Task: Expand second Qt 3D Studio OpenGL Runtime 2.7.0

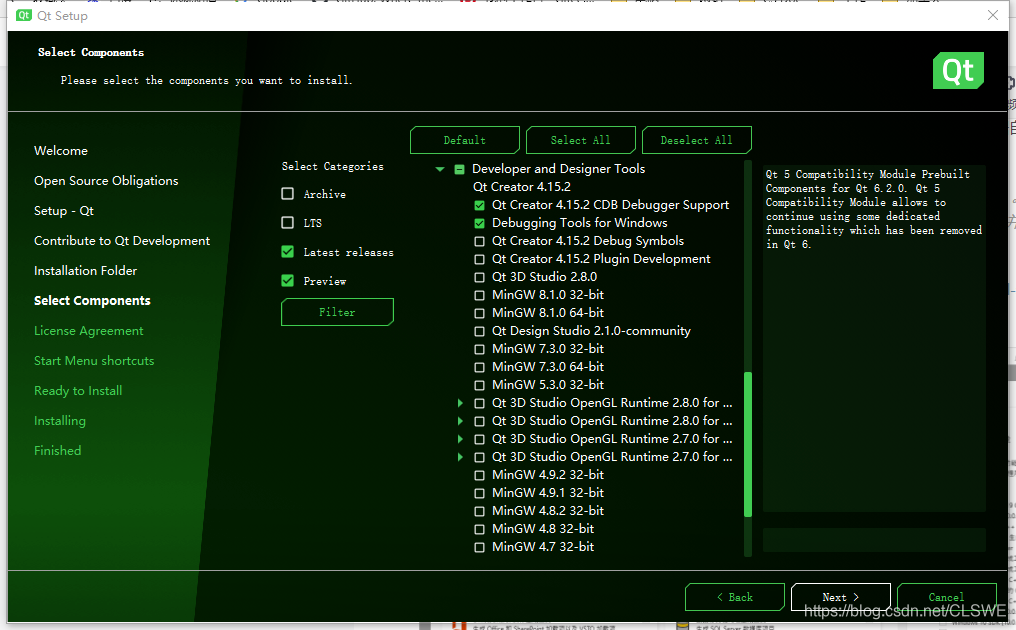Action: [x=460, y=457]
